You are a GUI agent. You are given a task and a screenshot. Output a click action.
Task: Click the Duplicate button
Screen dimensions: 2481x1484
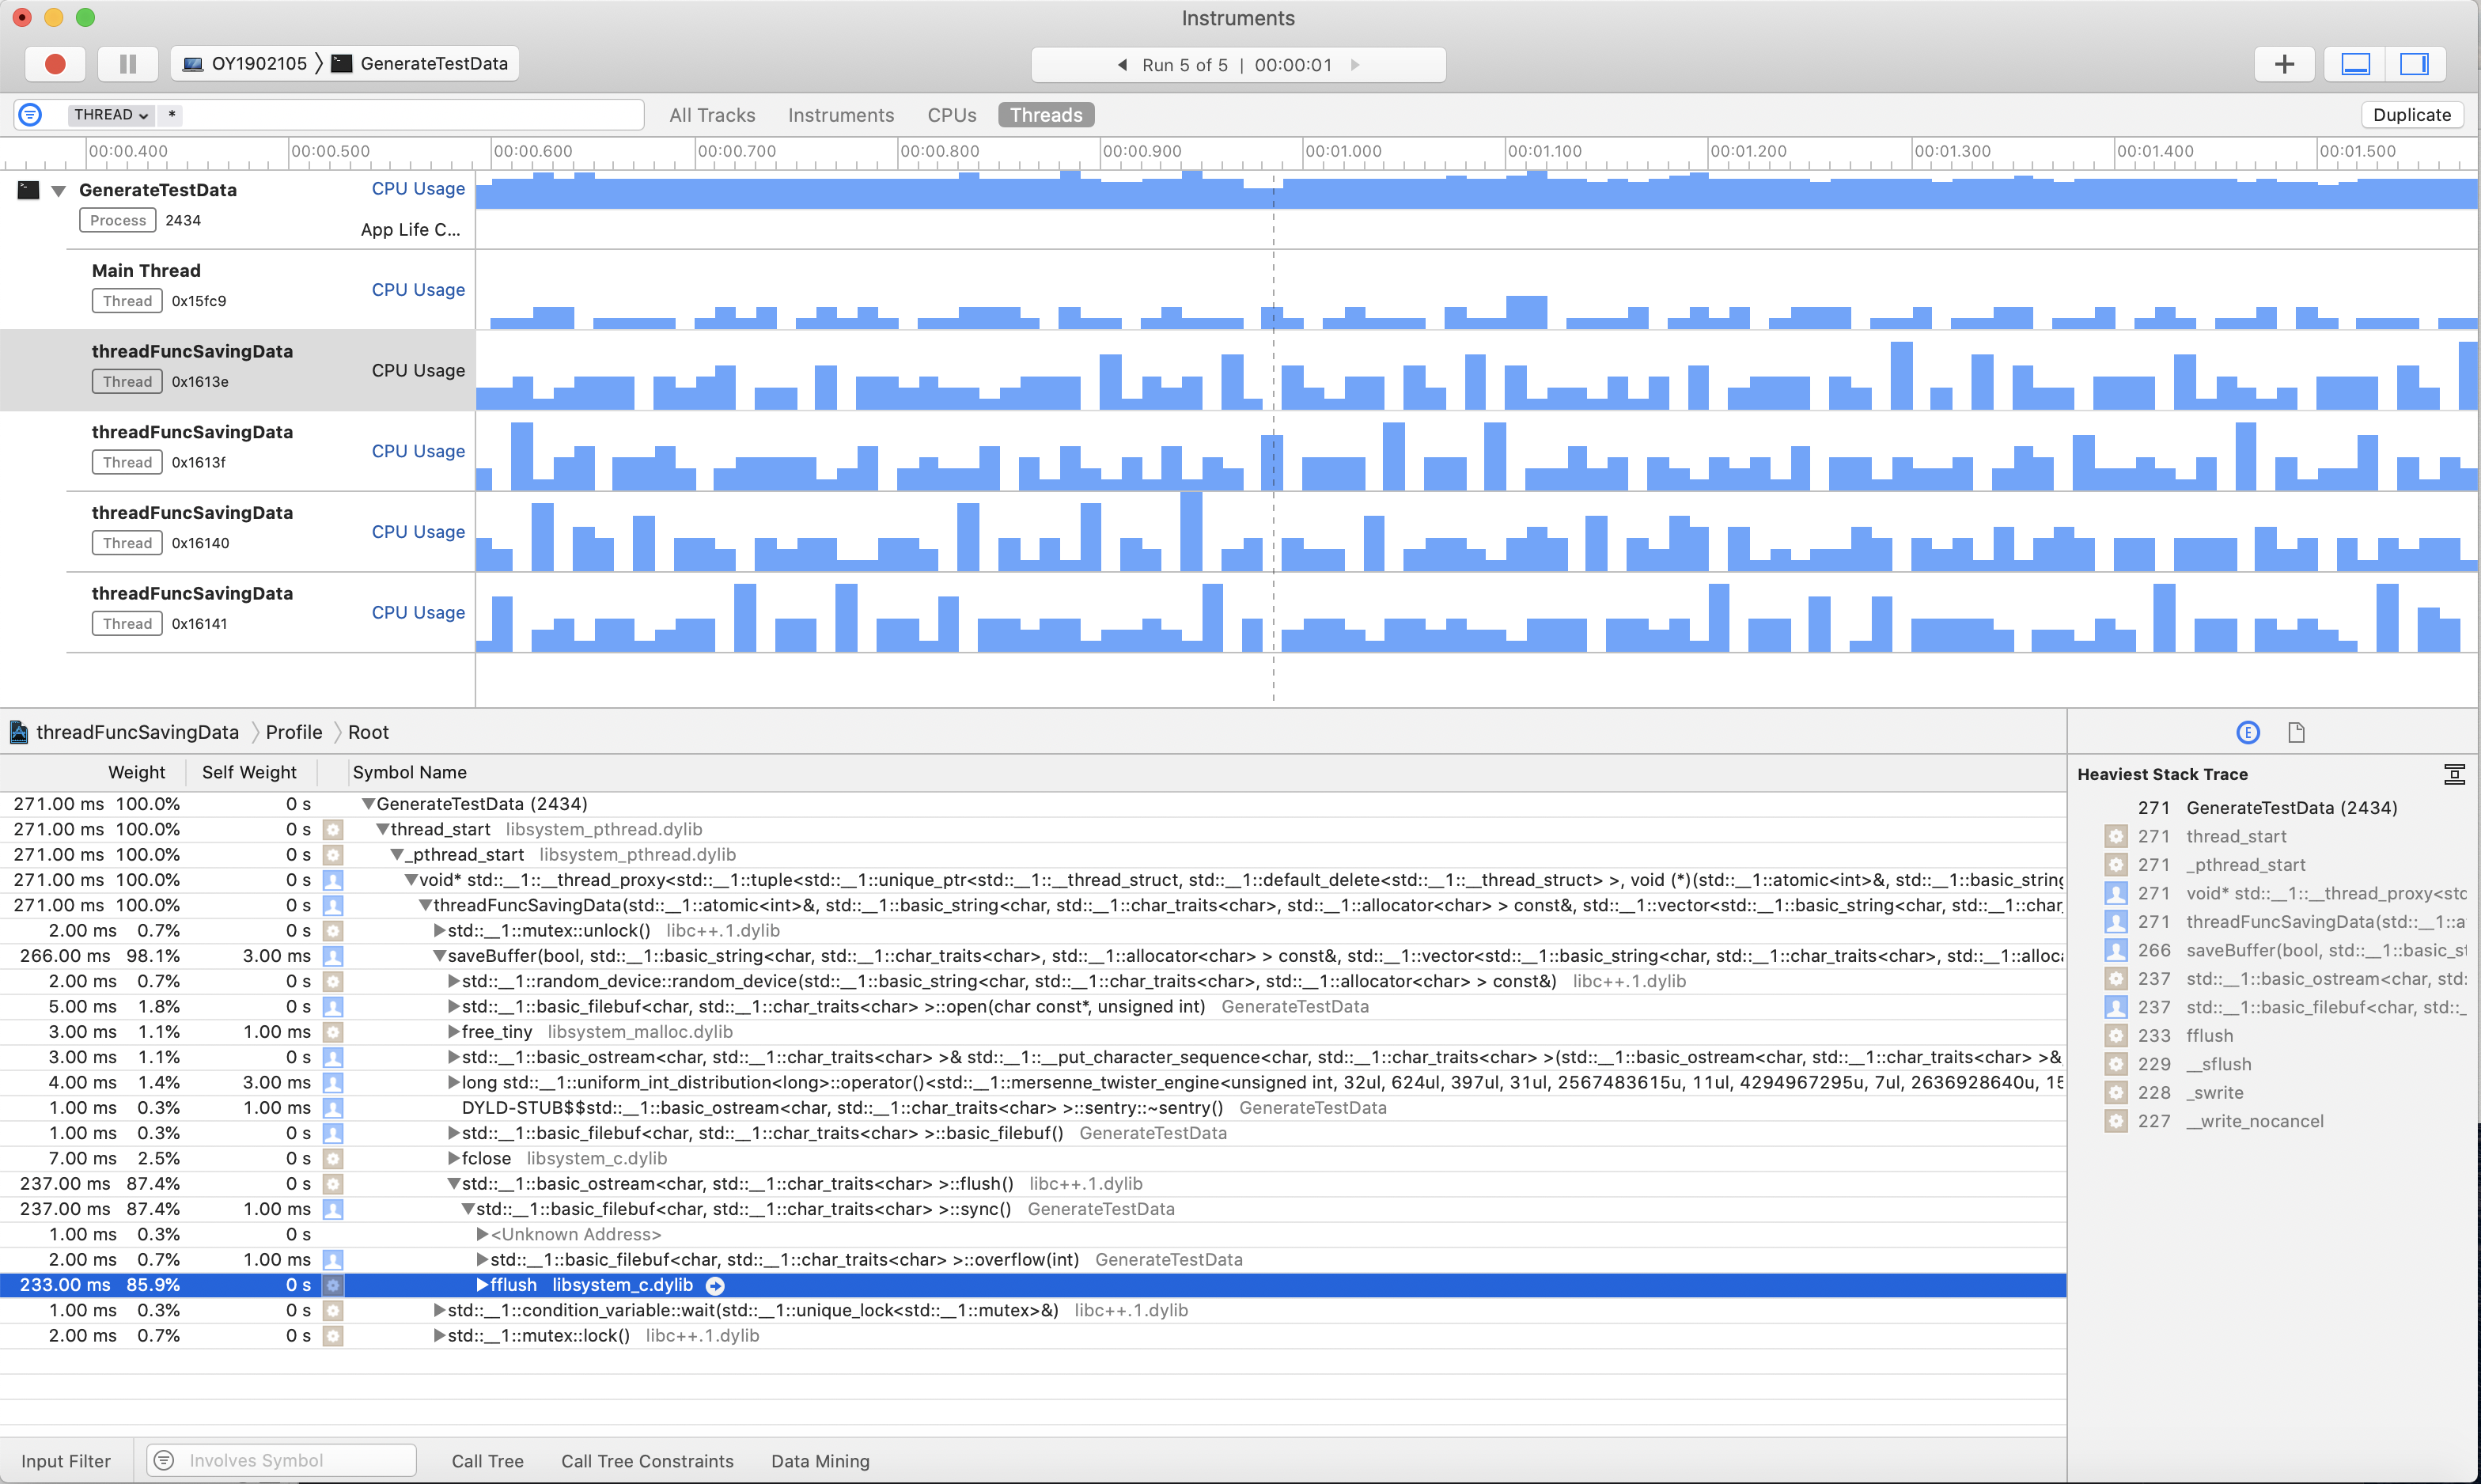(x=2411, y=115)
